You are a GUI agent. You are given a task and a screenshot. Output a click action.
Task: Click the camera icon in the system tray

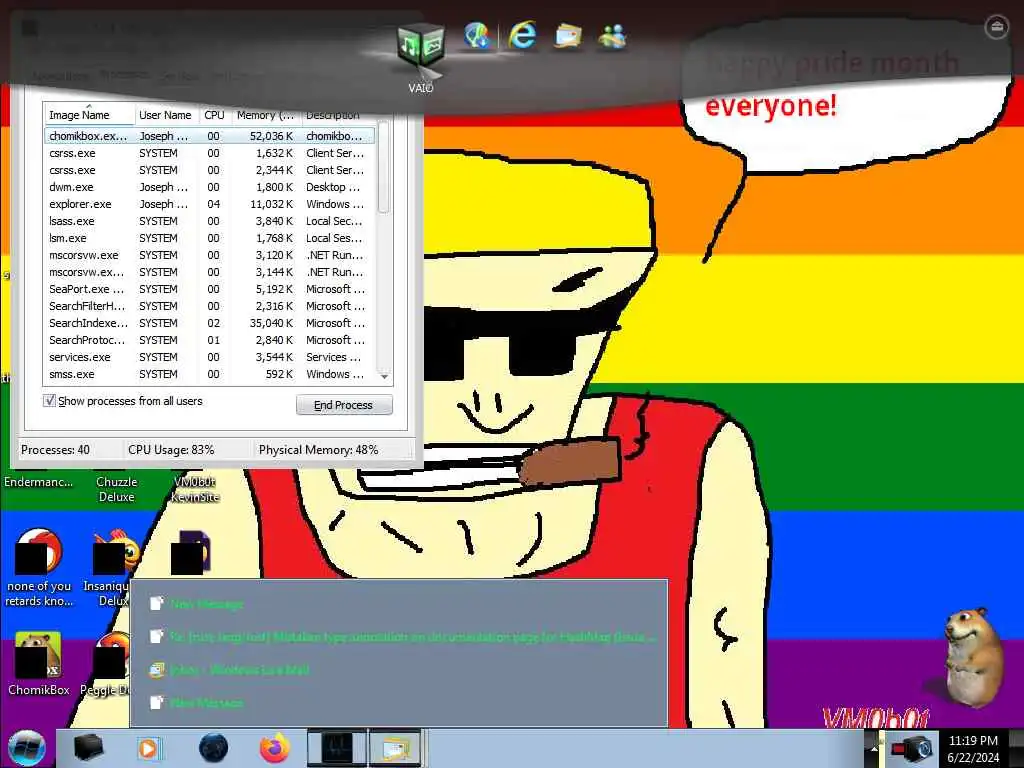tap(912, 749)
